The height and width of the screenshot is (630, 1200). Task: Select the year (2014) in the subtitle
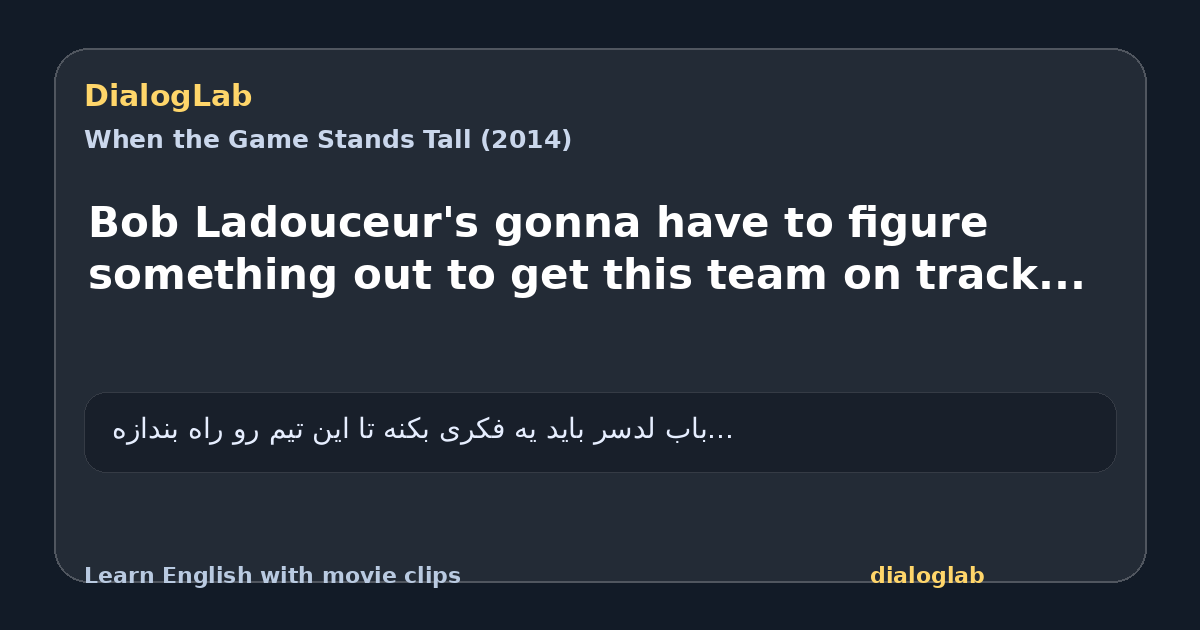coord(526,140)
